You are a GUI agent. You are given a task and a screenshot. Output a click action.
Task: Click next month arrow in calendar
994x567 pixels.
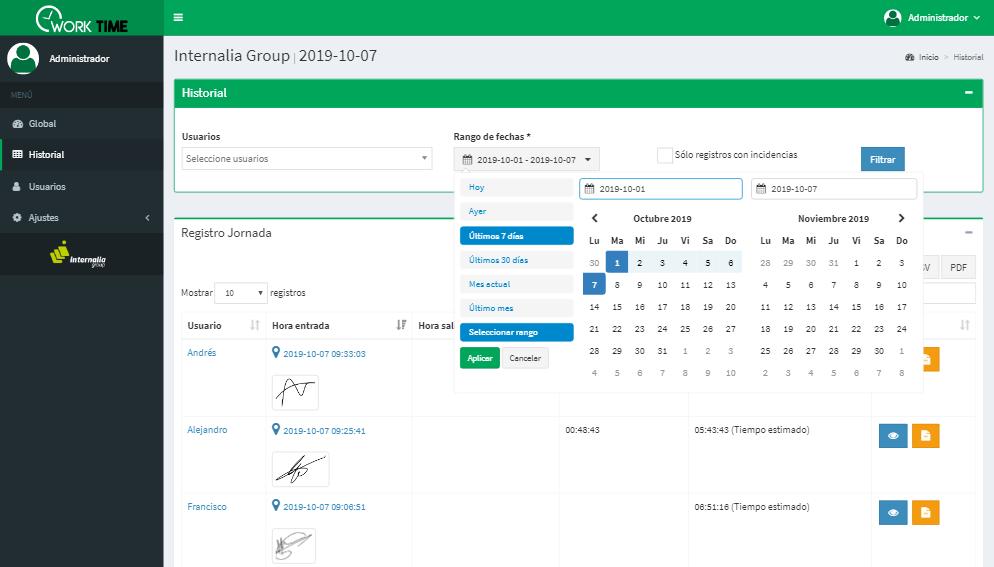point(901,218)
